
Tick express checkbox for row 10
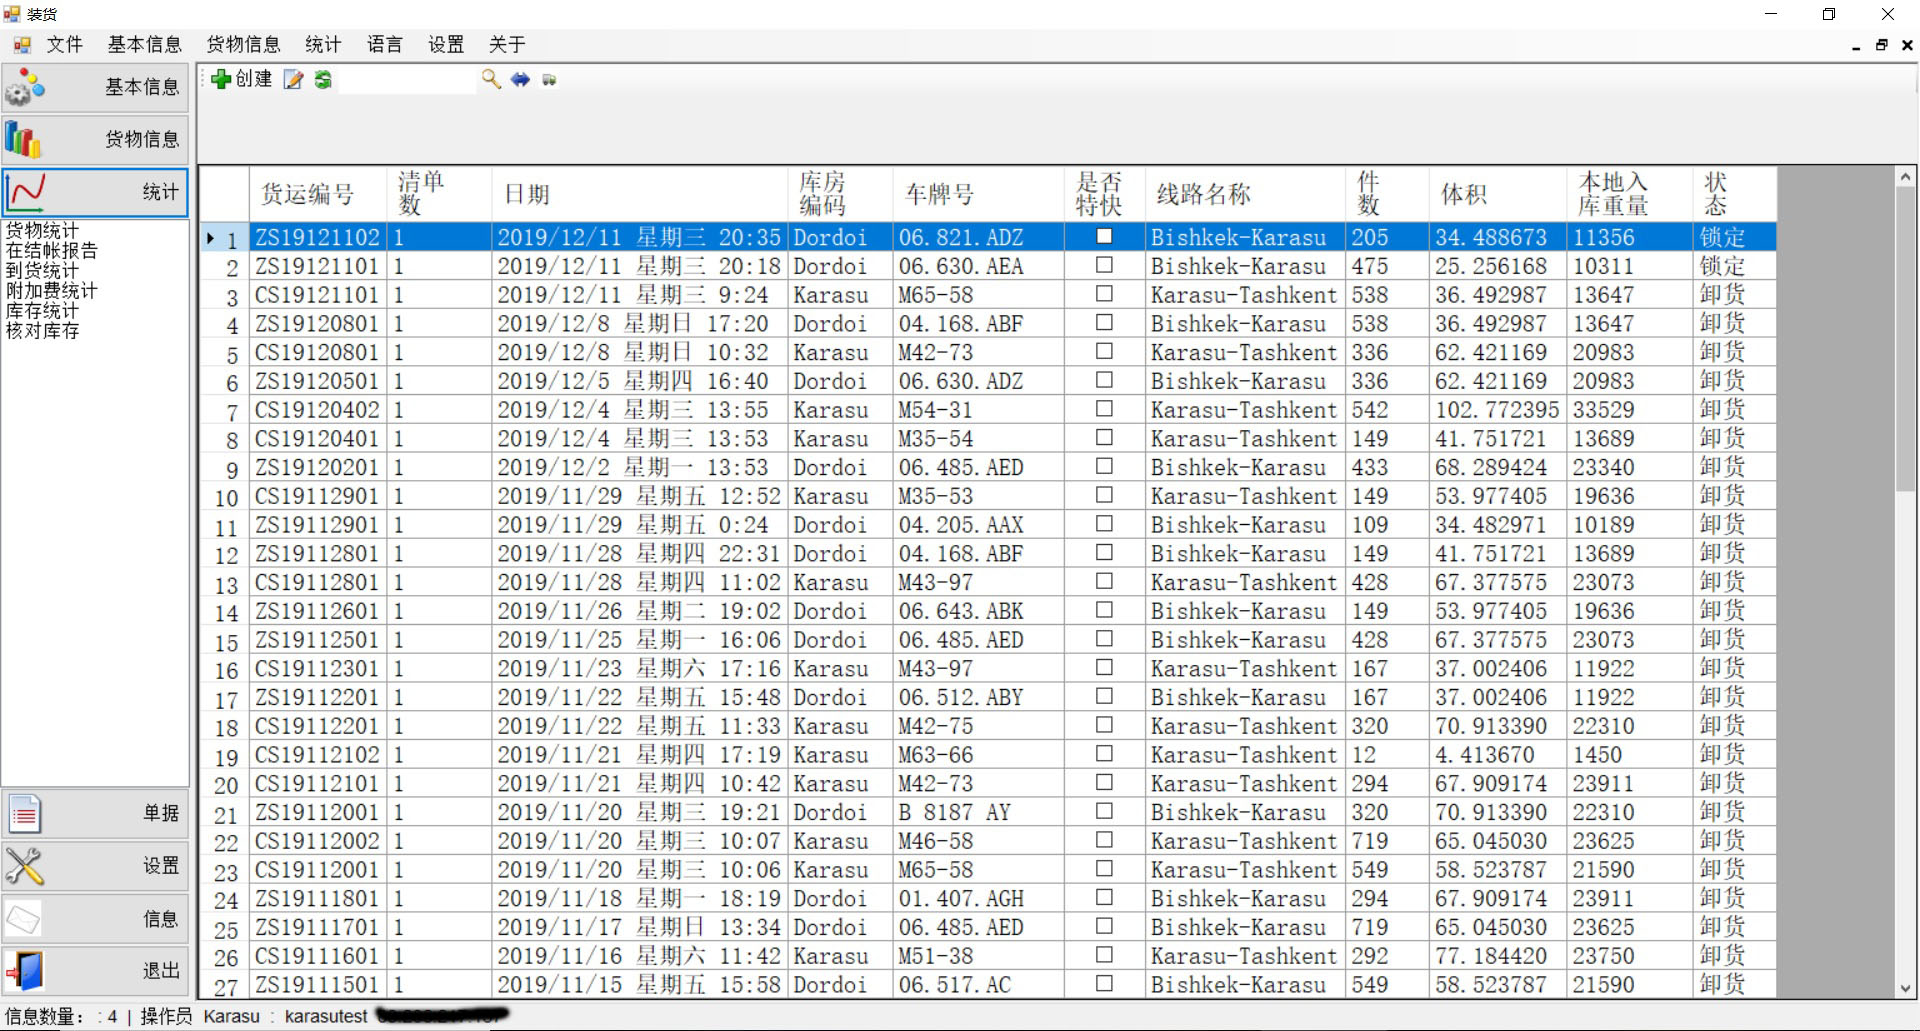1104,496
